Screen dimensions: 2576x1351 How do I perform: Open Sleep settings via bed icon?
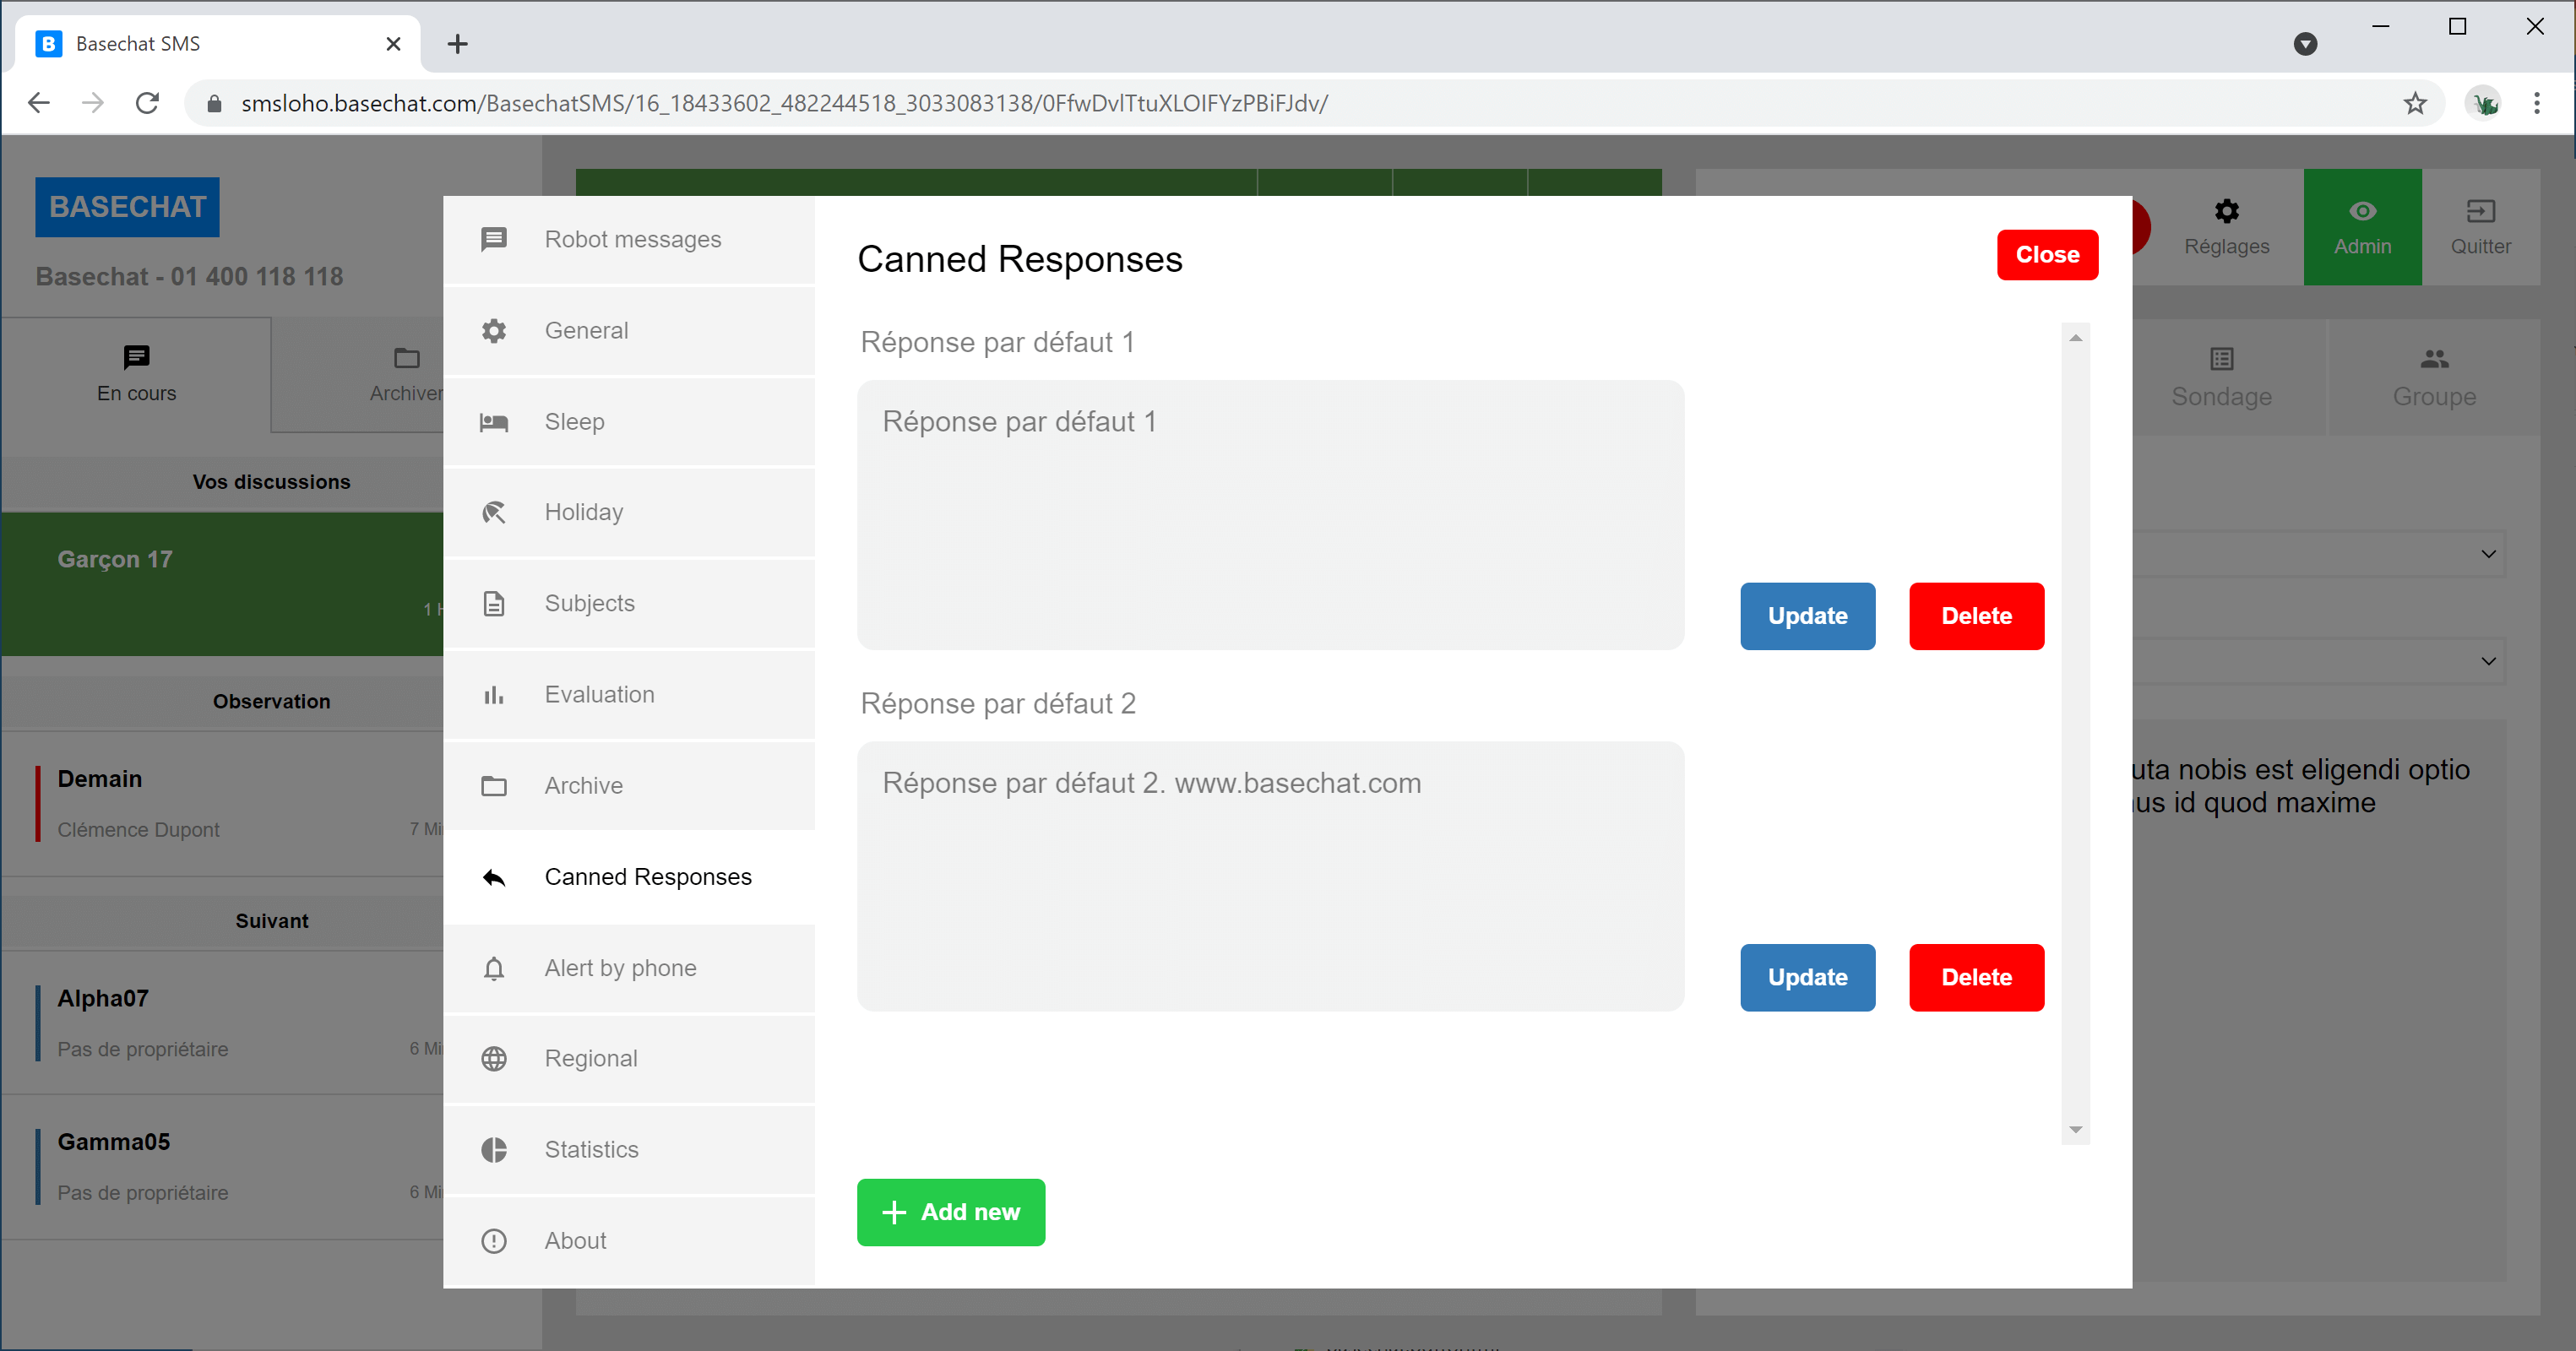coord(494,422)
